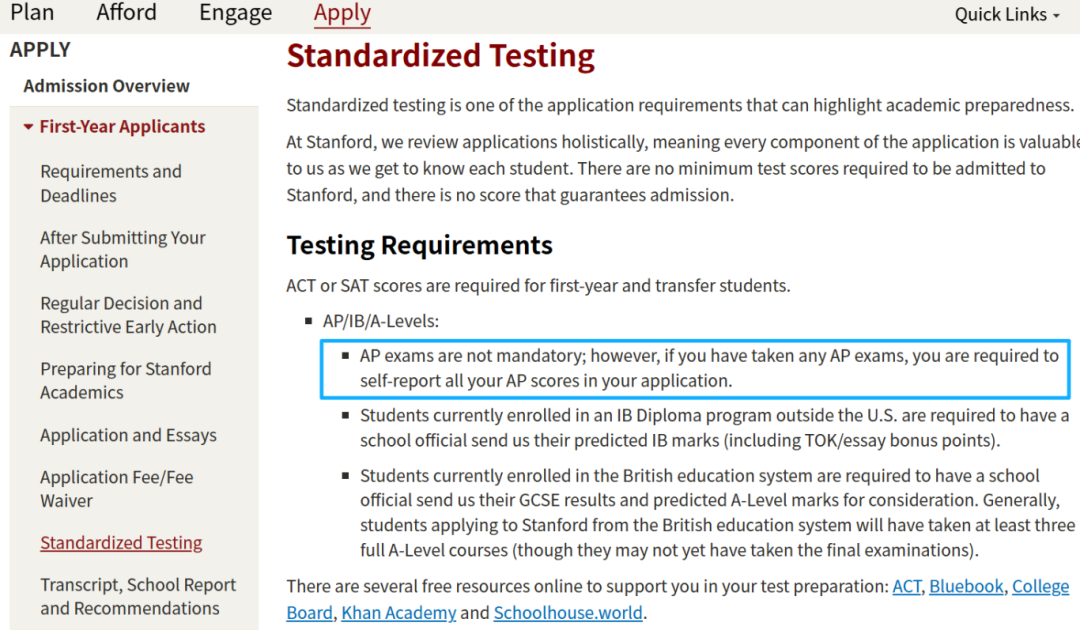This screenshot has width=1080, height=630.
Task: Open Preparing for Stanford Academics
Action: click(x=125, y=381)
